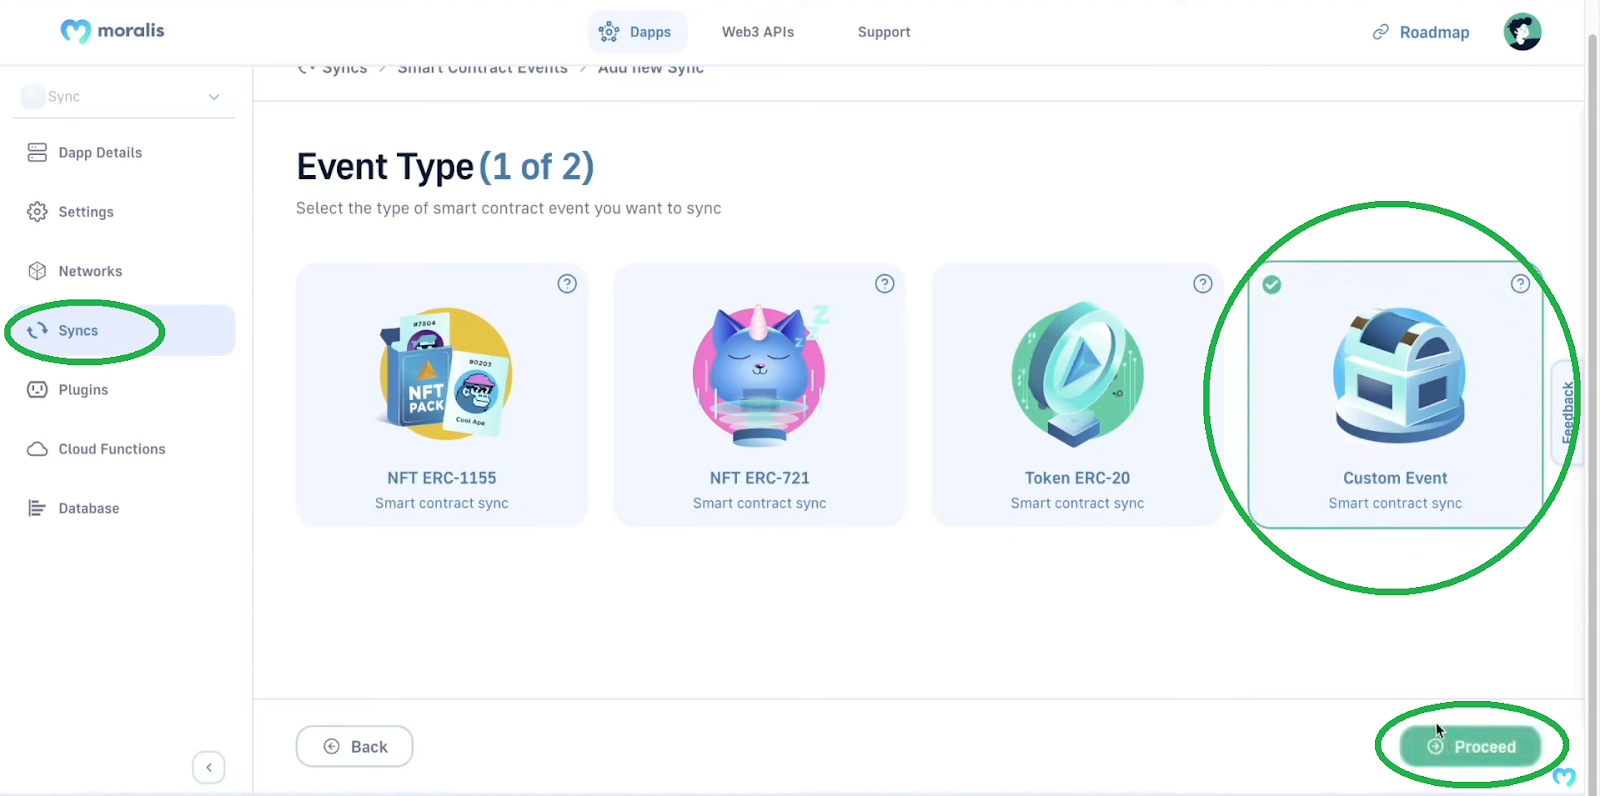Click the Proceed button
1600x796 pixels.
pyautogui.click(x=1470, y=747)
